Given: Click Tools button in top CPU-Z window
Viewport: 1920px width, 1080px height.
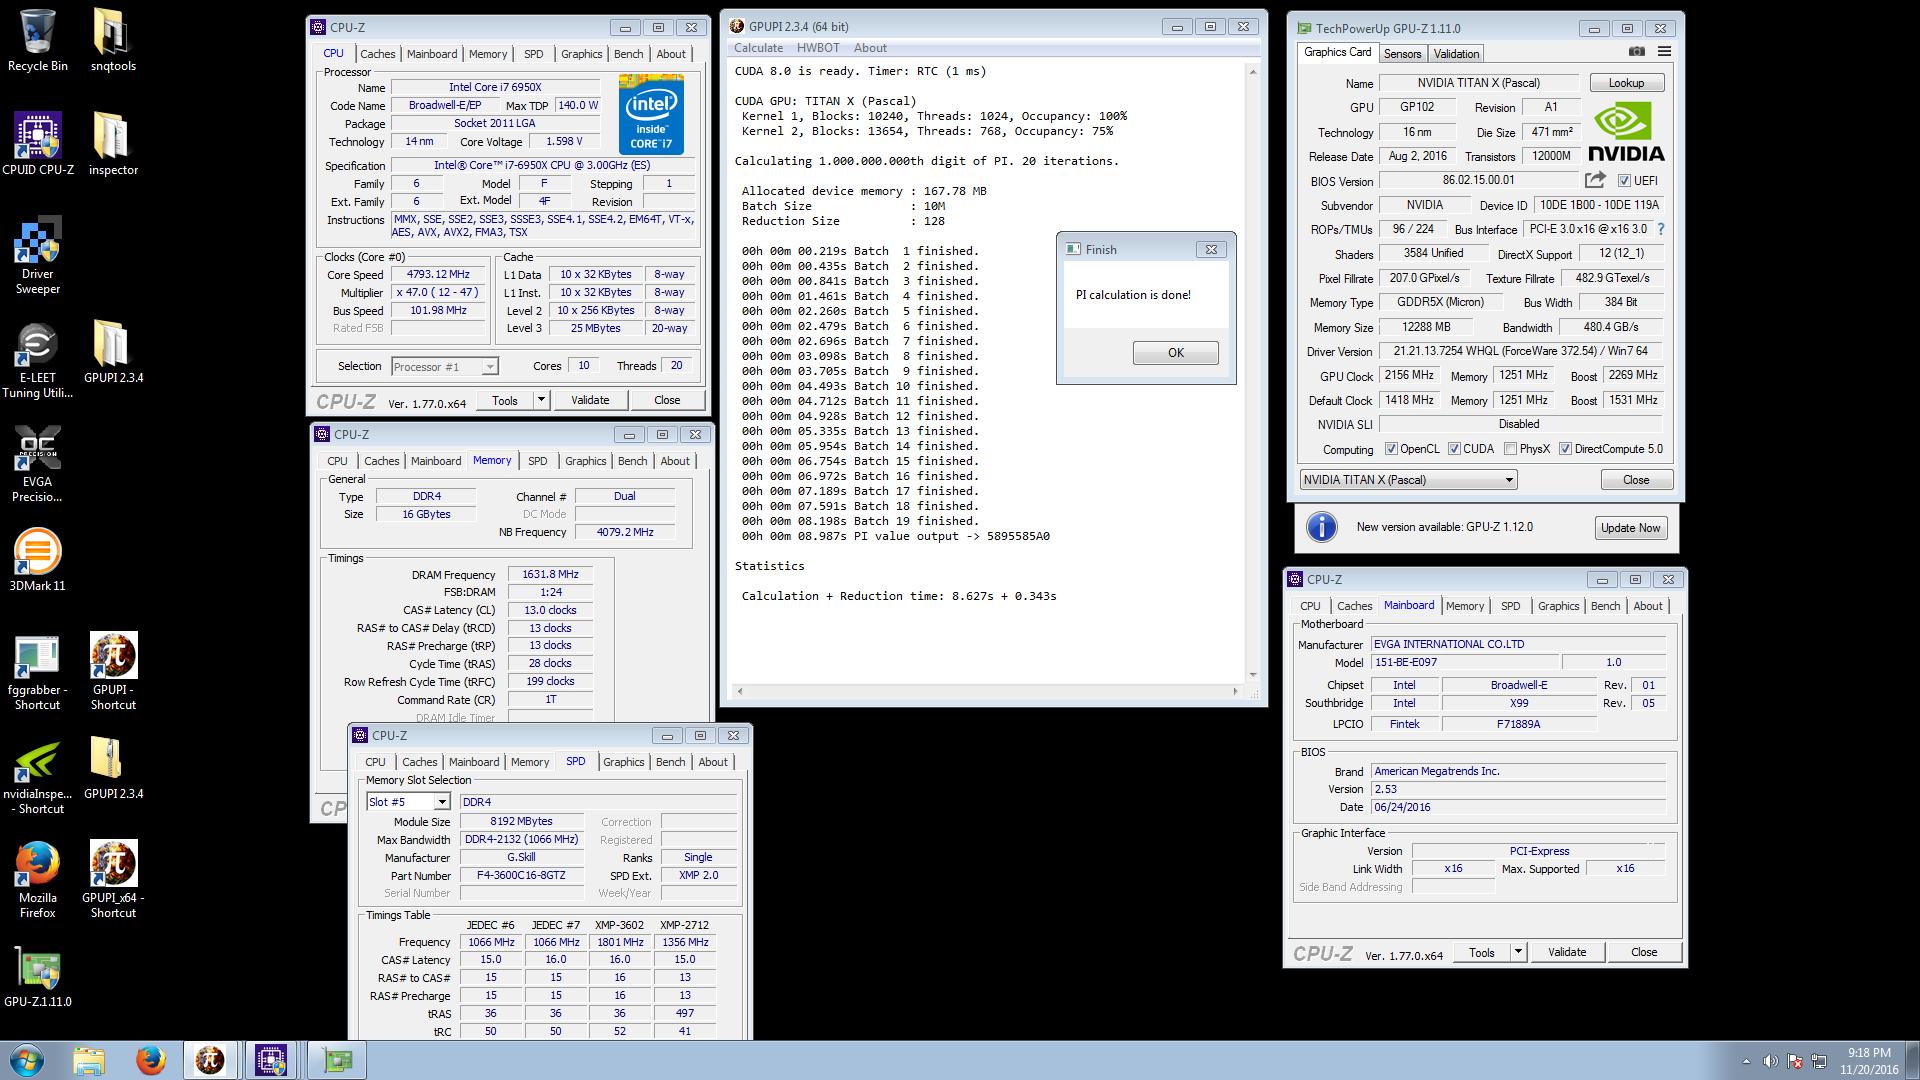Looking at the screenshot, I should coord(505,400).
